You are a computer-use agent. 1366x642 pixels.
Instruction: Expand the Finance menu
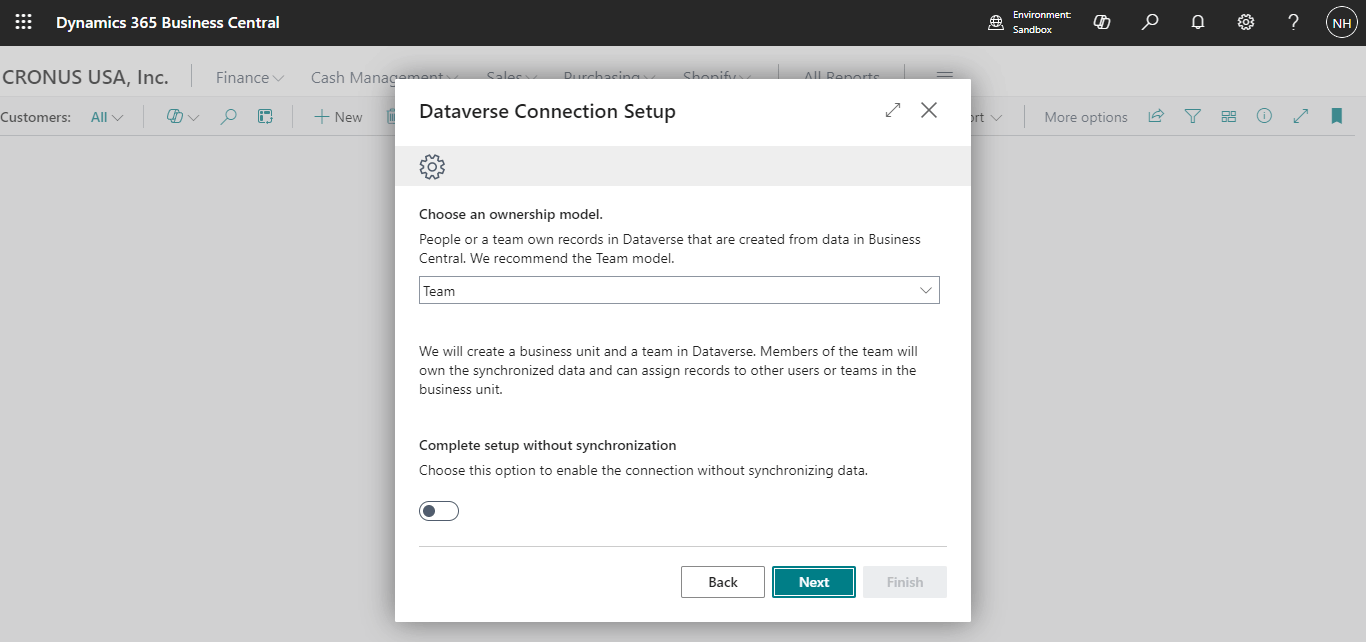250,77
